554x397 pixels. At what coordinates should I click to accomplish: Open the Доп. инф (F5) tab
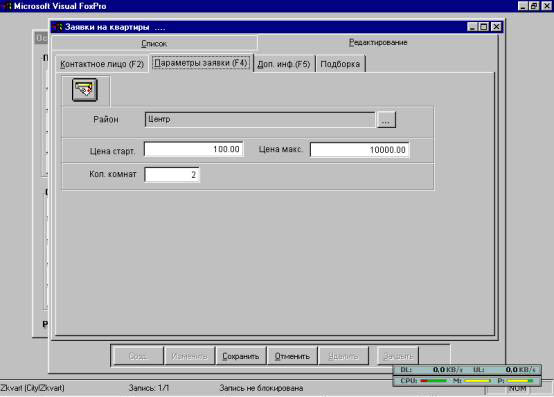coord(284,64)
